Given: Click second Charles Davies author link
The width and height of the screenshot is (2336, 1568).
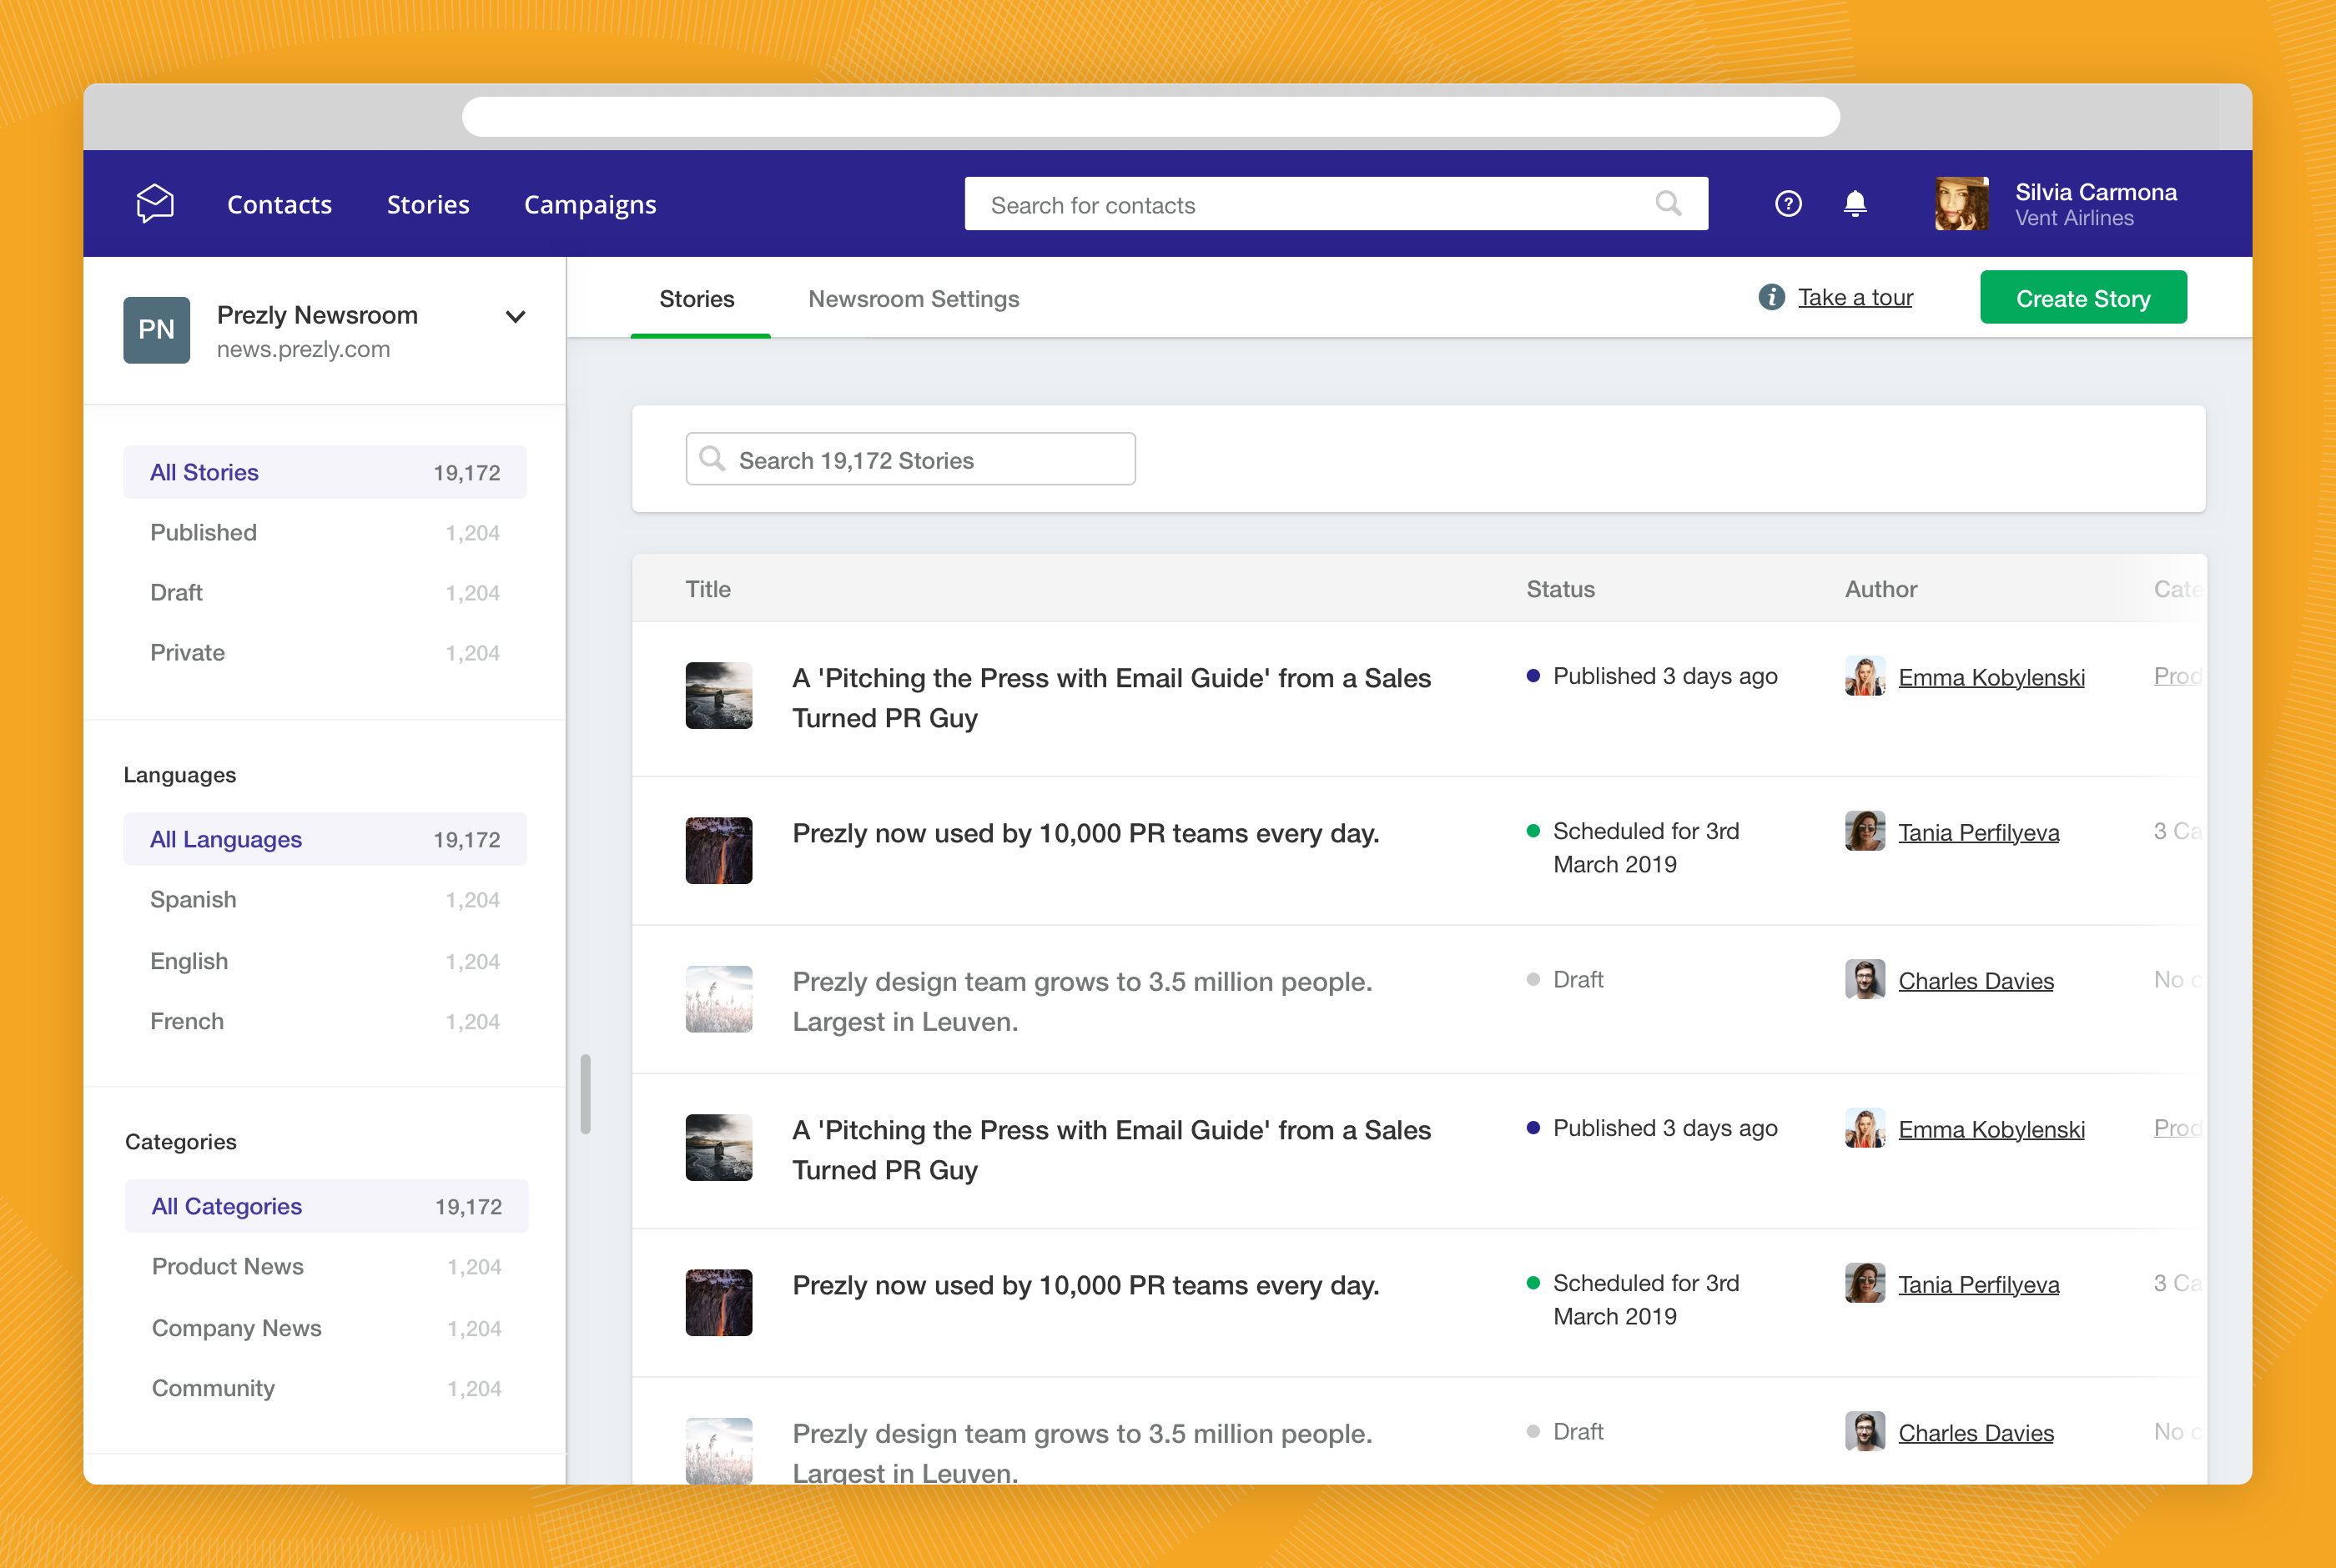Looking at the screenshot, I should 1976,1433.
